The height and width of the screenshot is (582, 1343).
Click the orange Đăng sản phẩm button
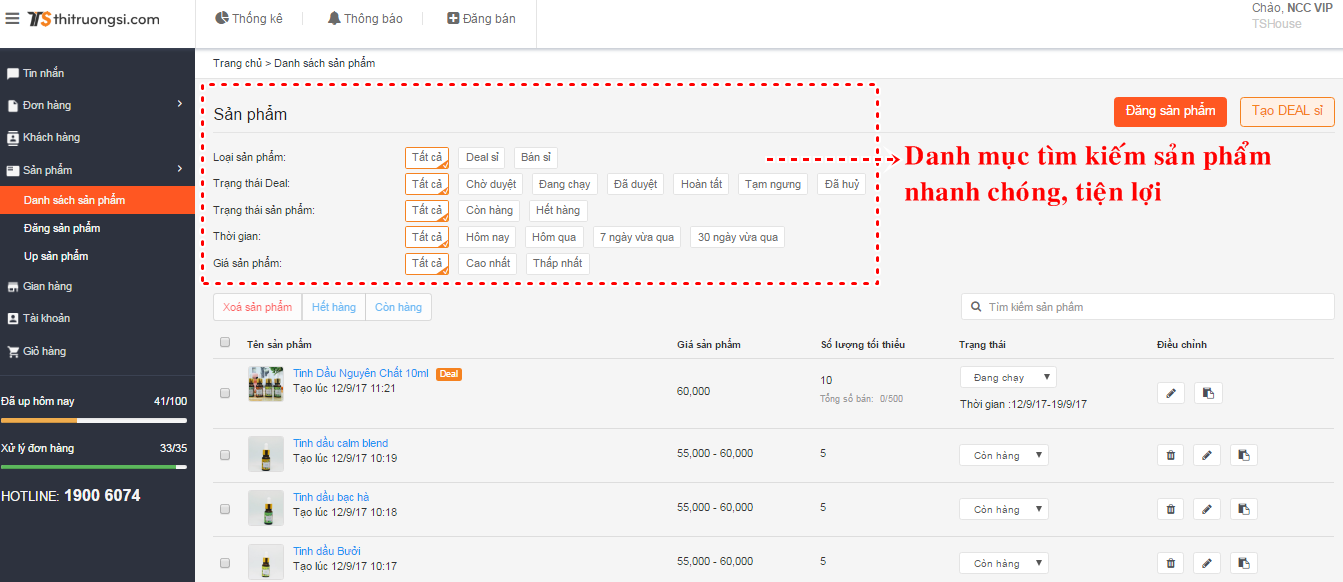pos(1170,111)
